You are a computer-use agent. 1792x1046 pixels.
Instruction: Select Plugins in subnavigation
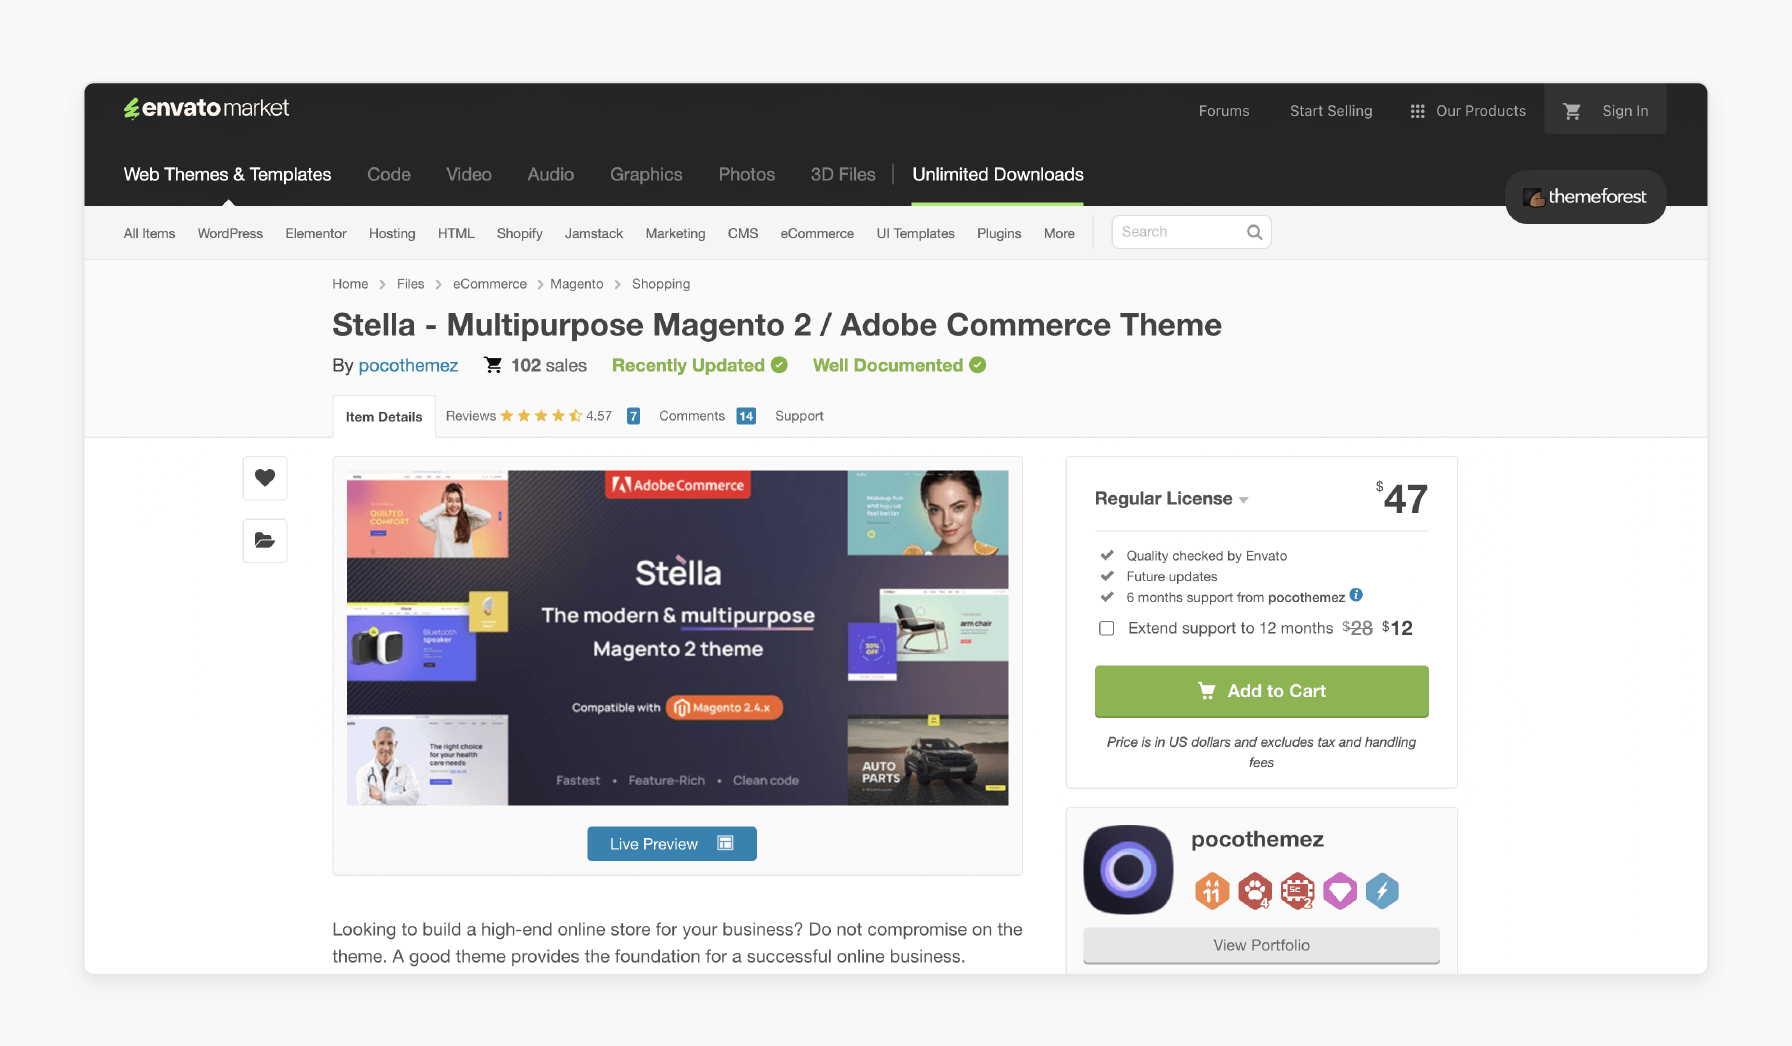(x=999, y=233)
